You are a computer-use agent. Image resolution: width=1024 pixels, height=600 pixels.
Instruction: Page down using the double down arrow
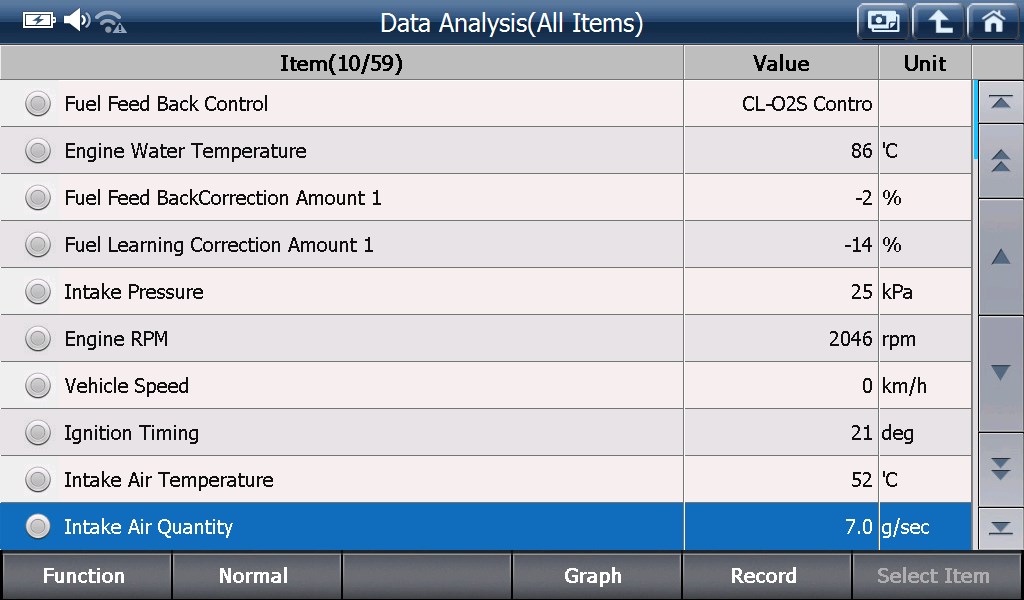coord(1000,469)
